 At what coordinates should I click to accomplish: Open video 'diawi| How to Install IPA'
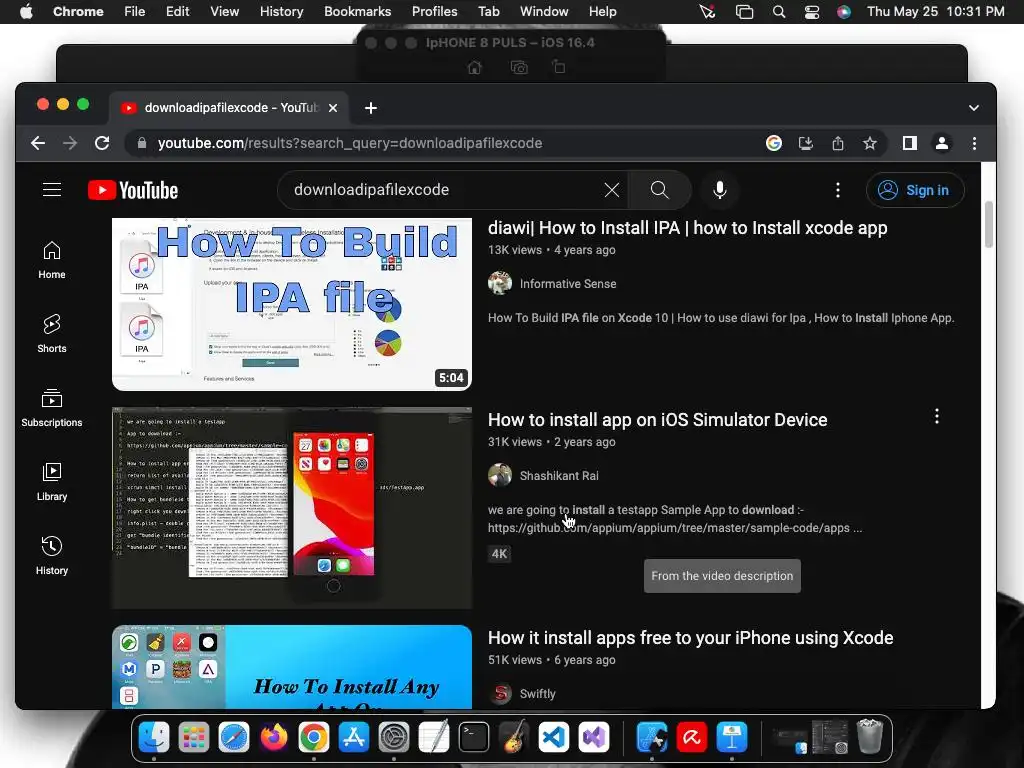[x=687, y=228]
